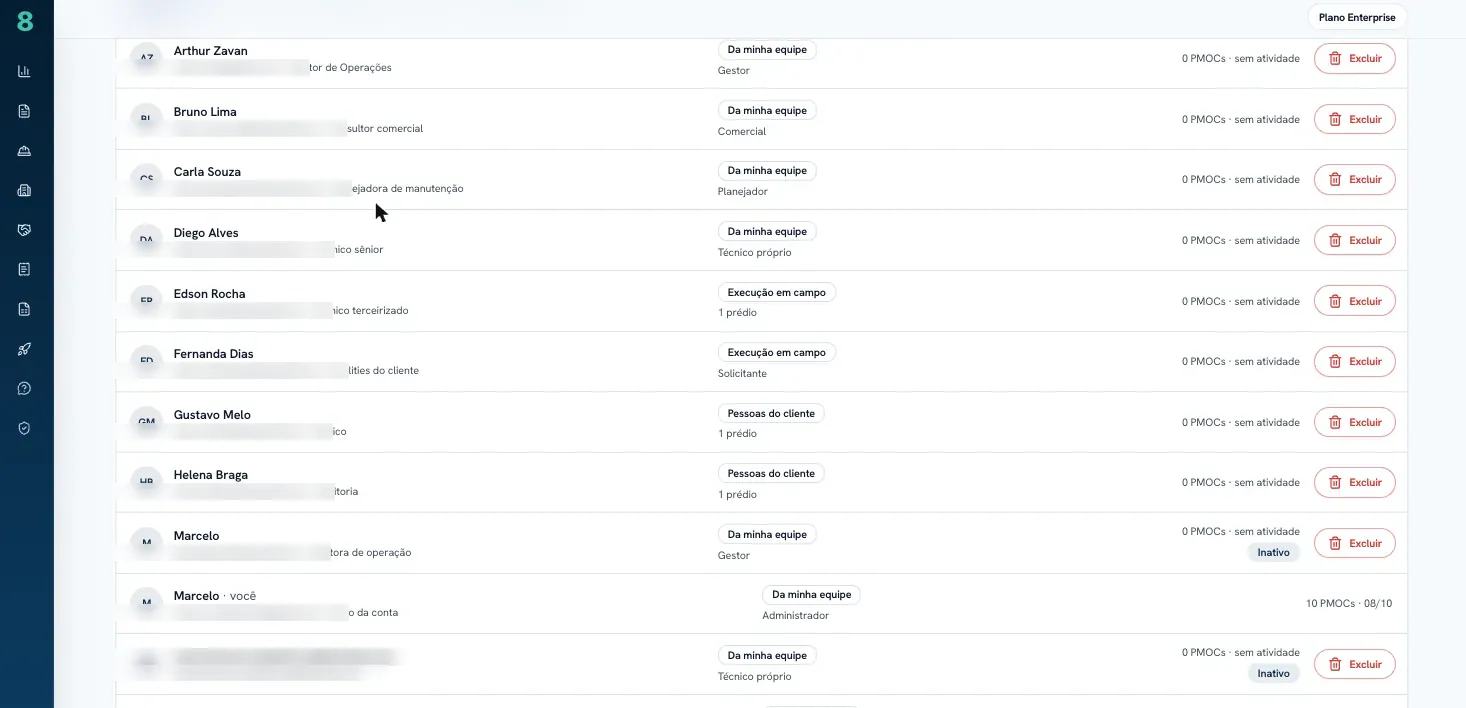Click Da minha equipe tag for Arthur Zavan
This screenshot has width=1466, height=708.
pos(767,50)
